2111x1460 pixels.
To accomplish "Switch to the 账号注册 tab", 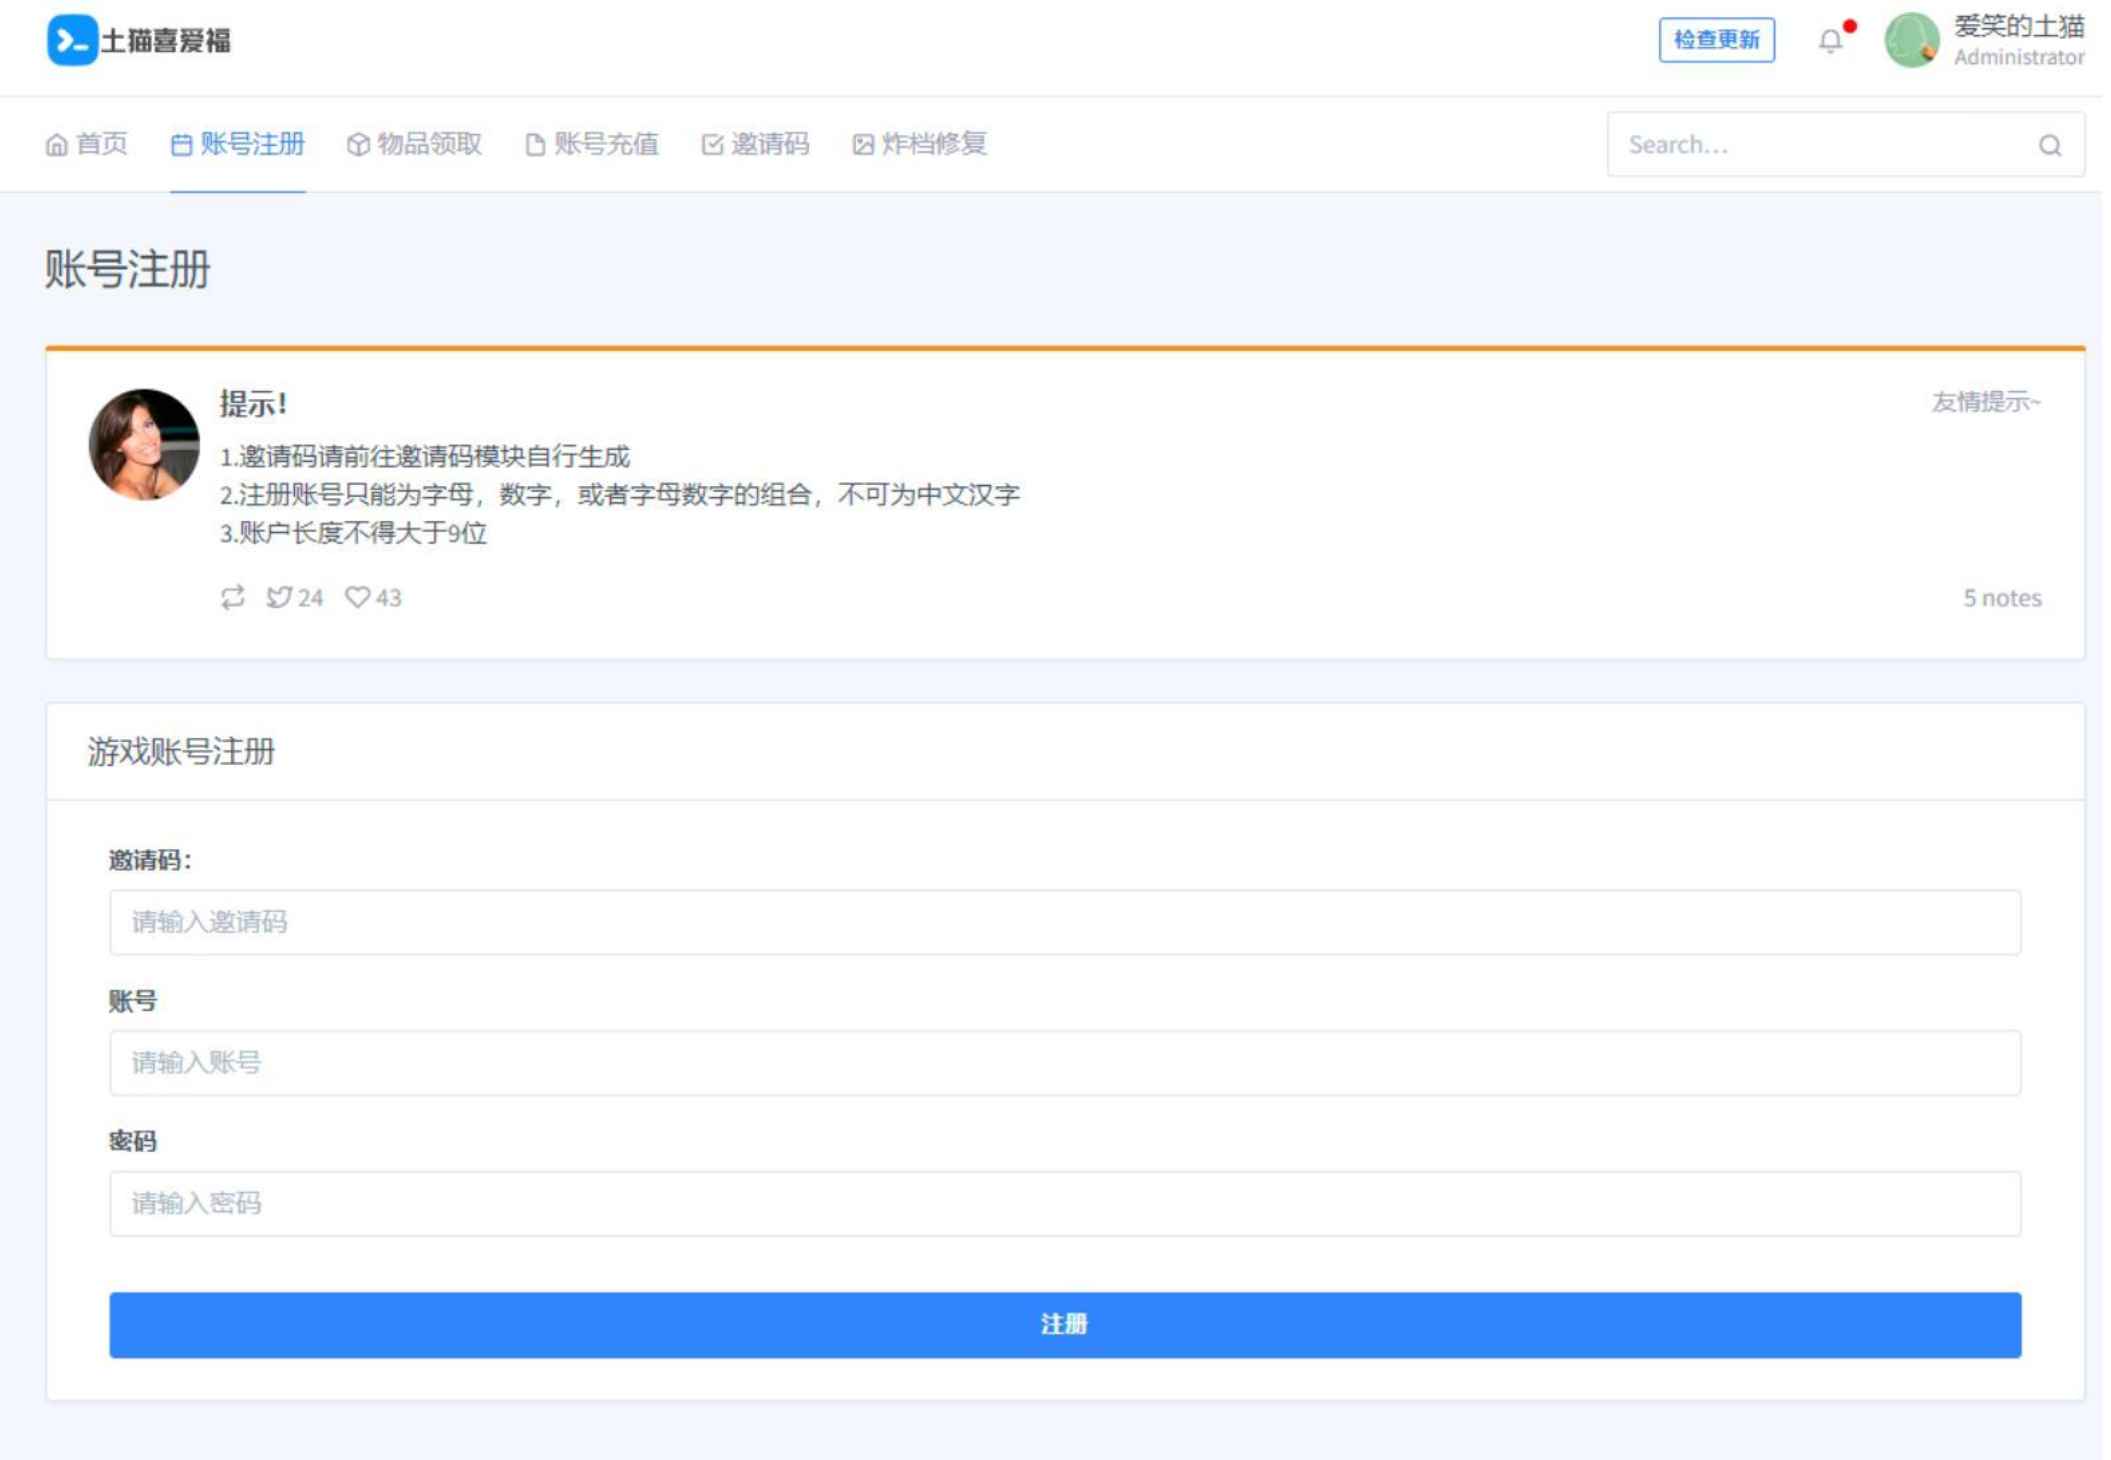I will pos(239,144).
